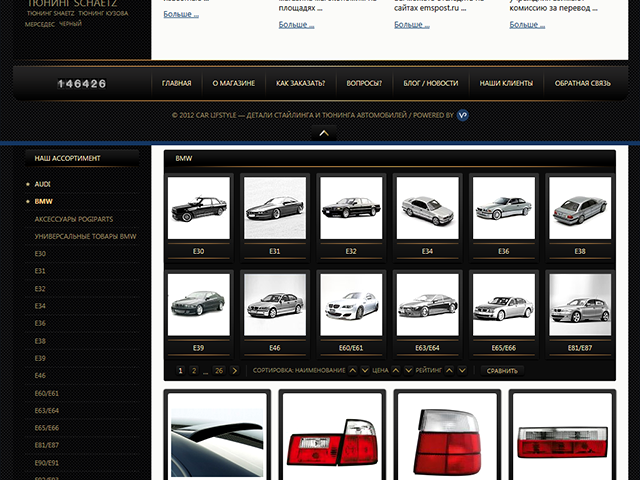Select E32 in the sidebar list
The height and width of the screenshot is (480, 640).
click(x=40, y=289)
